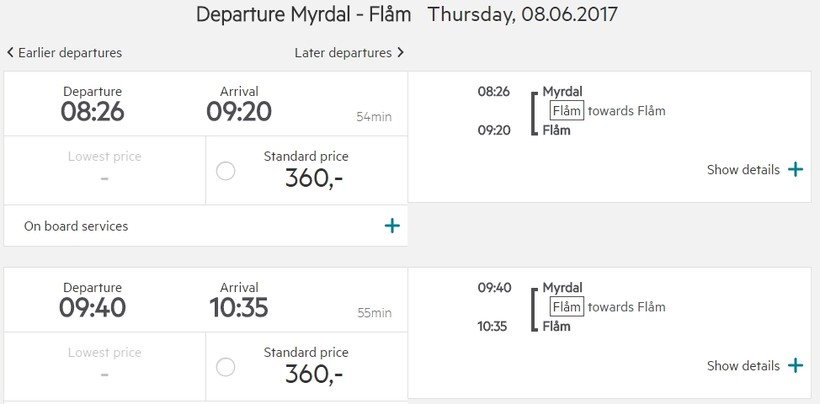
Task: Click plus icon for 09:40 Show details
Action: [x=795, y=366]
